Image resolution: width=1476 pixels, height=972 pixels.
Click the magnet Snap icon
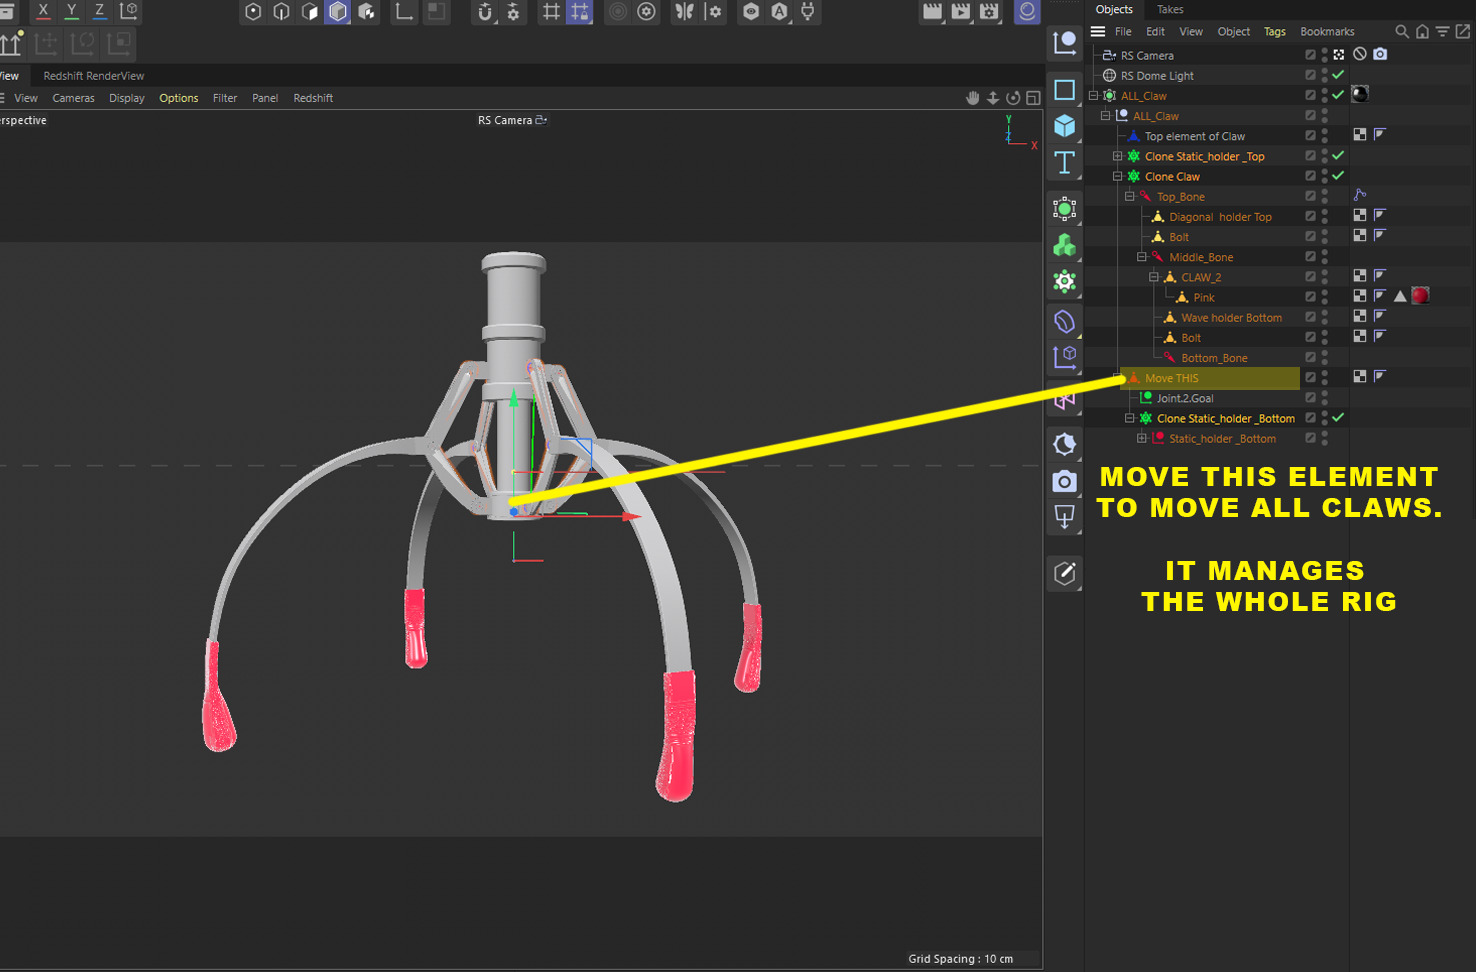point(485,12)
